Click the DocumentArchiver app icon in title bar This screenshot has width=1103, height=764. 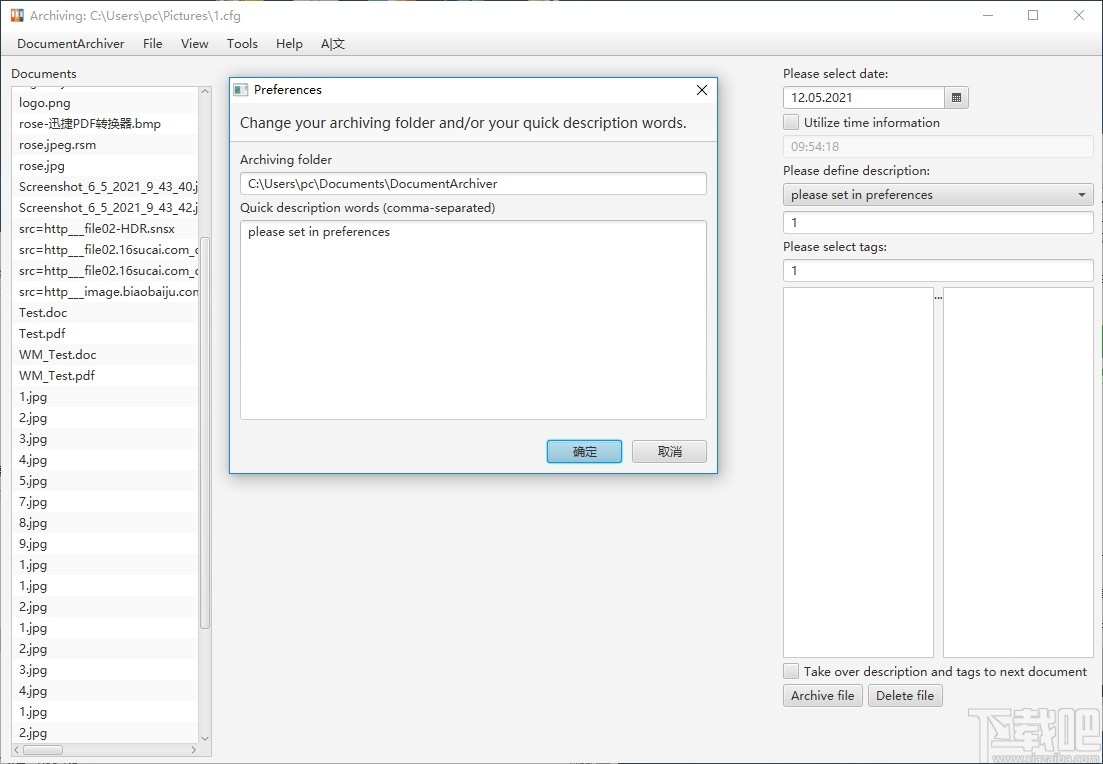tap(17, 15)
